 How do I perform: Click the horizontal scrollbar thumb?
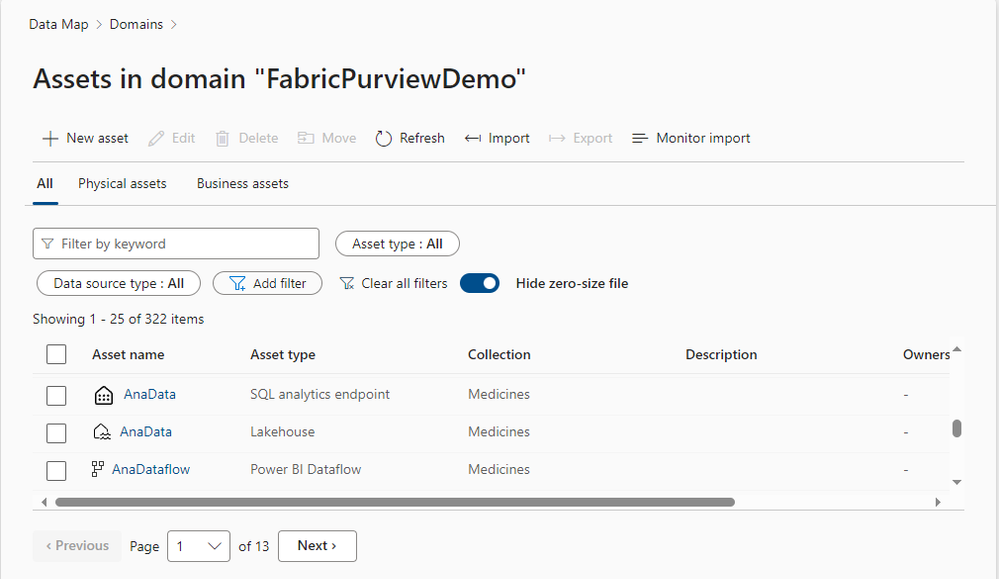pyautogui.click(x=395, y=502)
